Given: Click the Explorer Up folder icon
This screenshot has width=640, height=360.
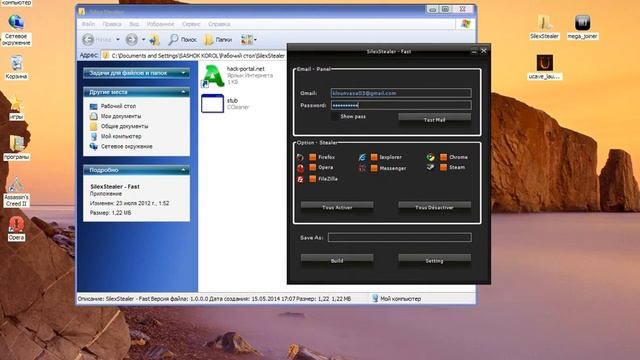Looking at the screenshot, I should (x=154, y=40).
